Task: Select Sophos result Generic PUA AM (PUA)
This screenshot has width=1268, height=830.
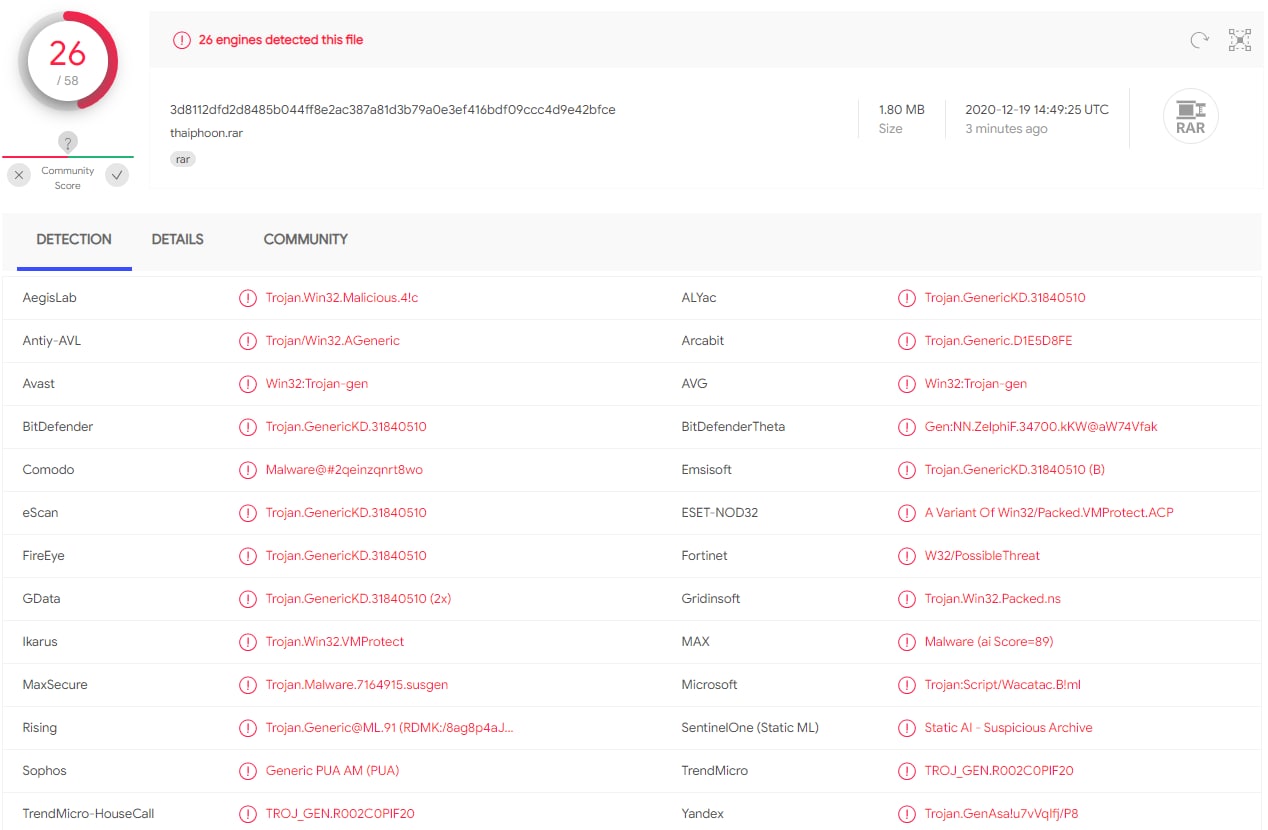Action: pos(333,771)
